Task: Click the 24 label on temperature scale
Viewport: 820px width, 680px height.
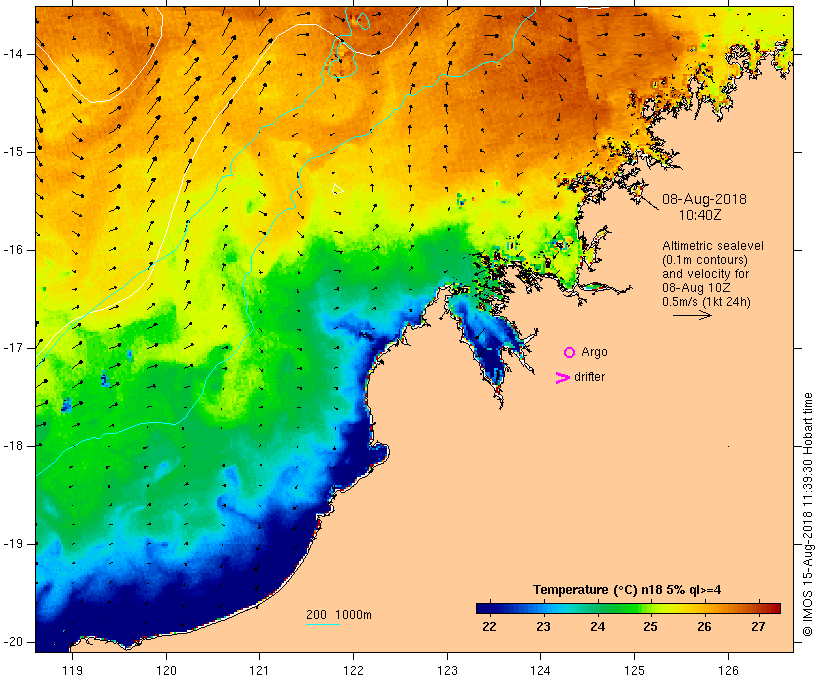Action: [x=597, y=627]
